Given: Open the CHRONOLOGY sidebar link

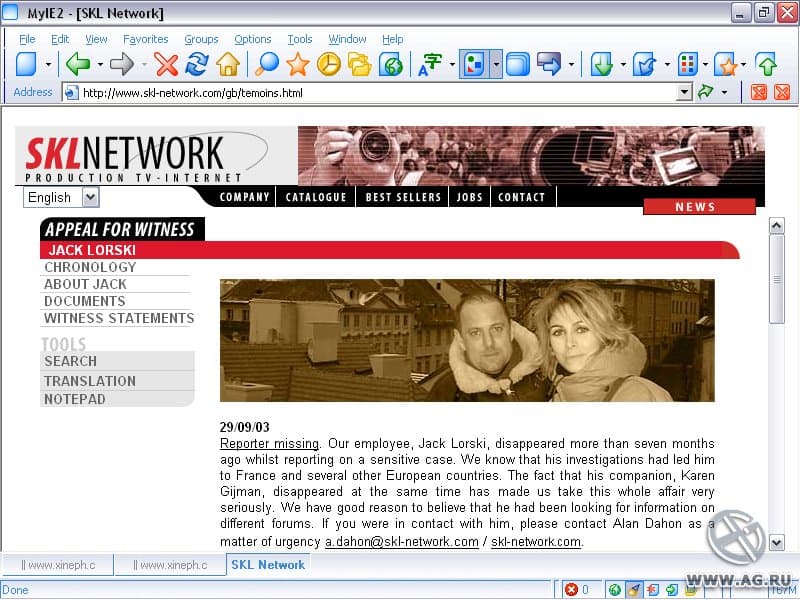Looking at the screenshot, I should coord(90,267).
